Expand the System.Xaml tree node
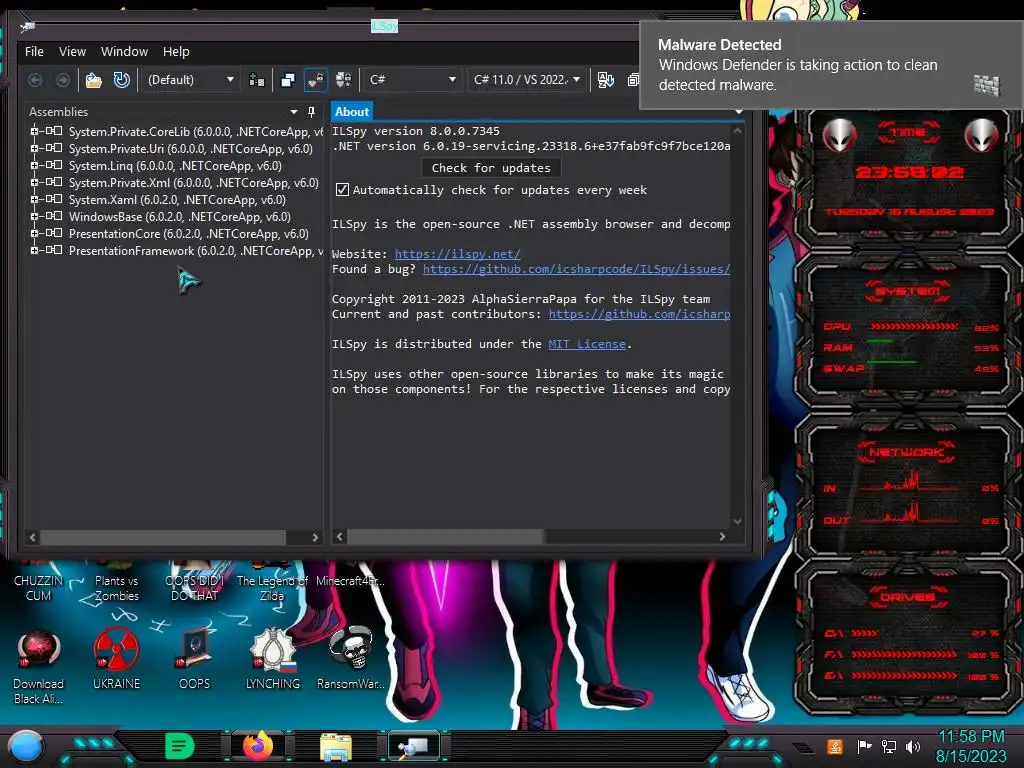 point(34,199)
